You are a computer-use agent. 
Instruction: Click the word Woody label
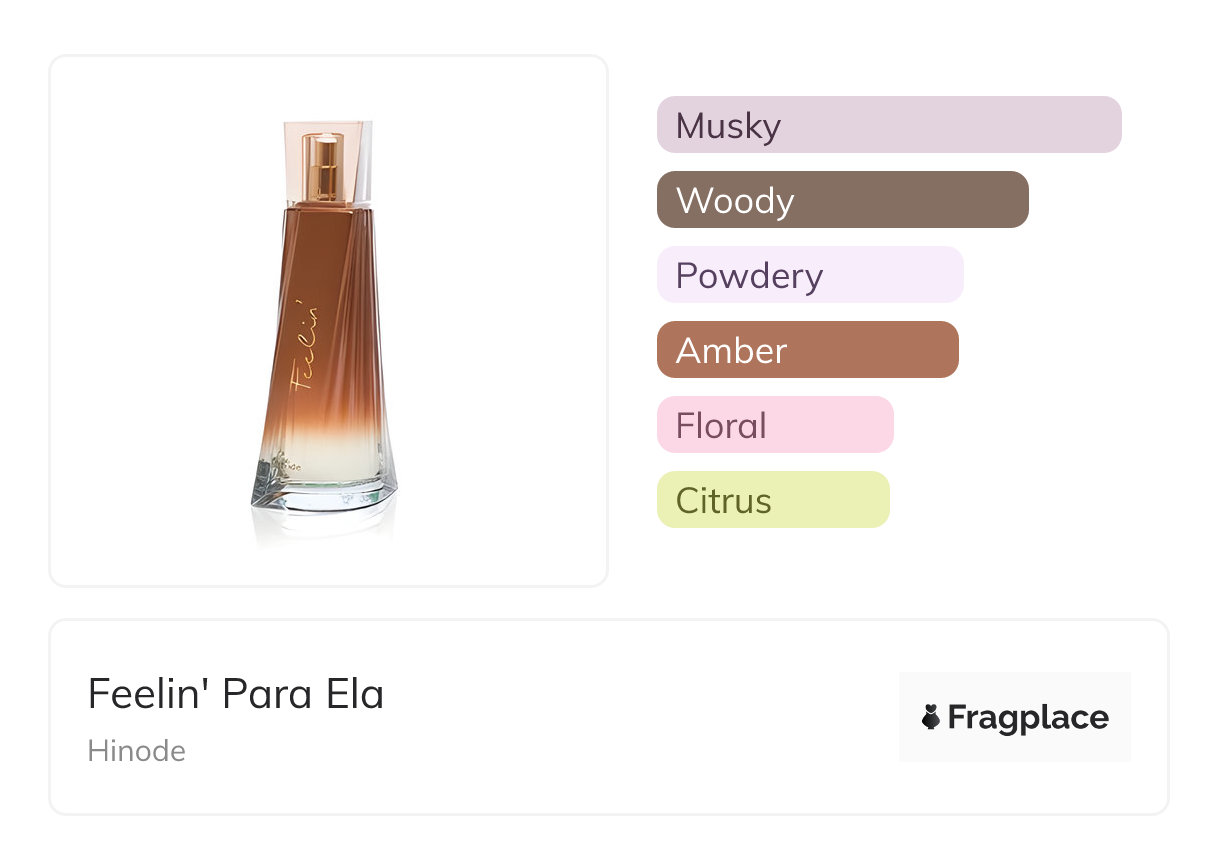[735, 201]
